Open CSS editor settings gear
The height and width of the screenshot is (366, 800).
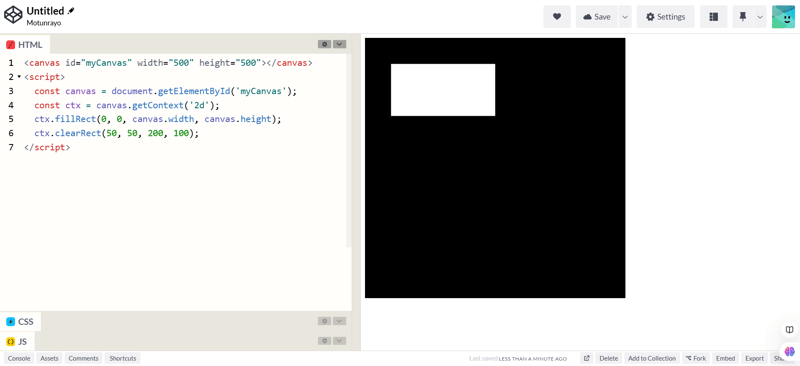[x=324, y=321]
